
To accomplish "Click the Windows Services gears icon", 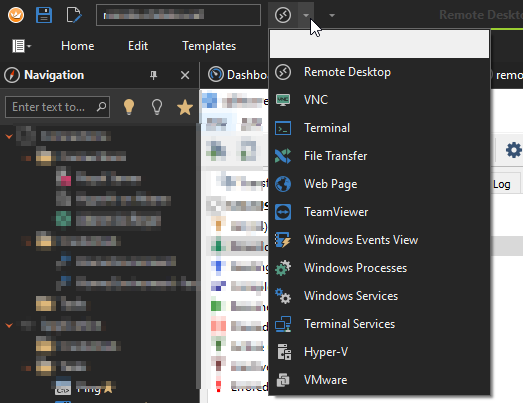I will pyautogui.click(x=283, y=296).
